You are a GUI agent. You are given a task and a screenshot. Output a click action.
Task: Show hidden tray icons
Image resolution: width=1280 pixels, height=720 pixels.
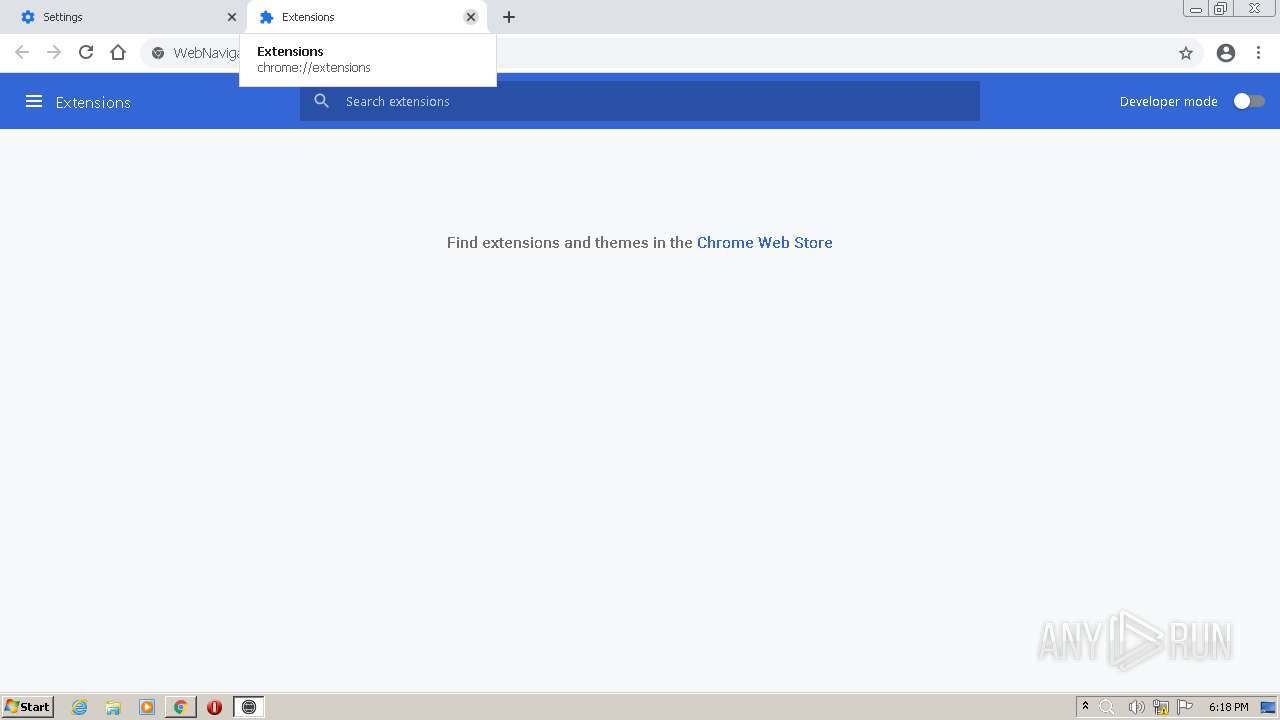click(1085, 707)
